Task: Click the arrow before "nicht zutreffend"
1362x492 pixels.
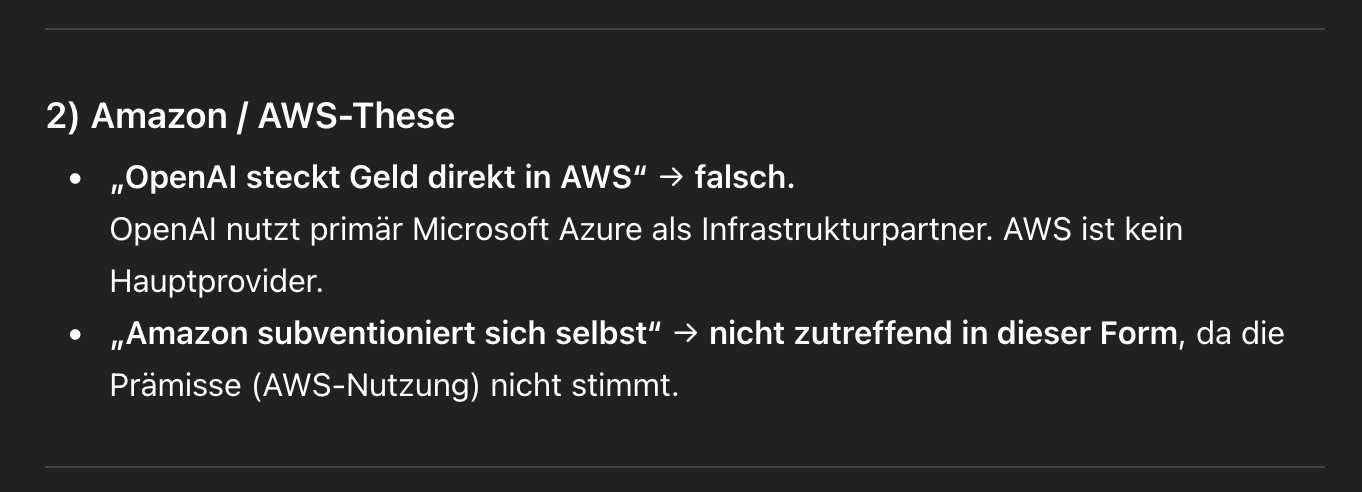Action: pyautogui.click(x=685, y=334)
